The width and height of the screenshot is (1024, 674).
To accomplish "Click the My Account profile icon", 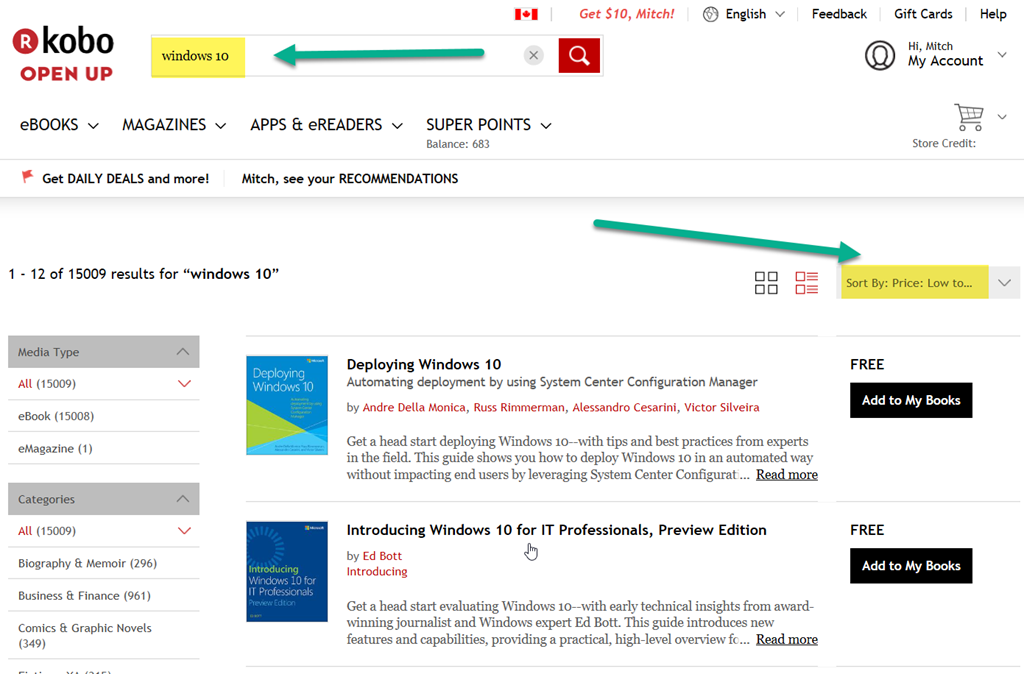I will point(880,55).
